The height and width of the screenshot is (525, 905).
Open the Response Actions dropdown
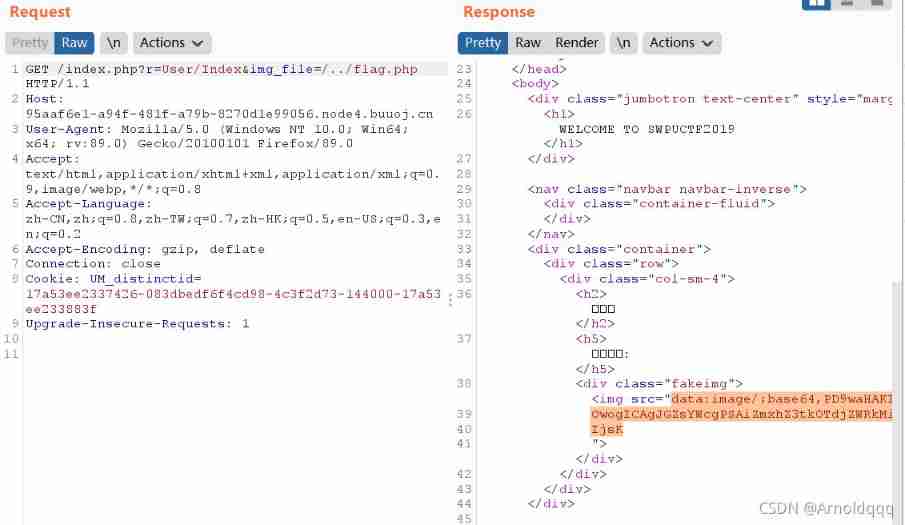pyautogui.click(x=682, y=43)
